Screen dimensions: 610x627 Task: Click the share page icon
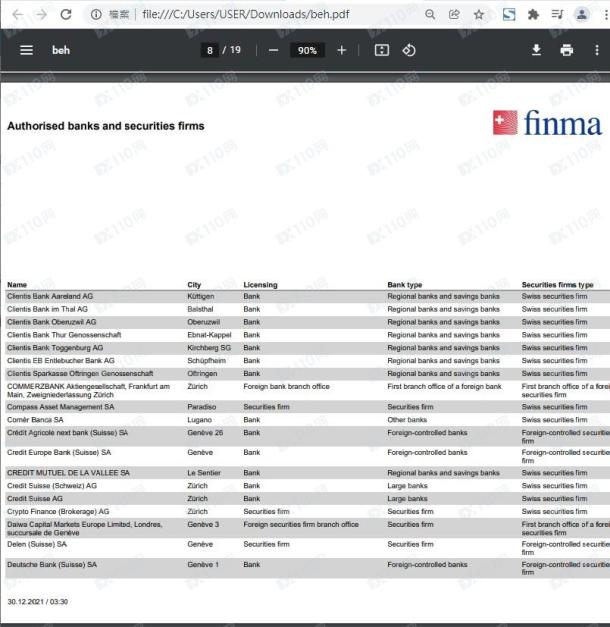[x=454, y=15]
